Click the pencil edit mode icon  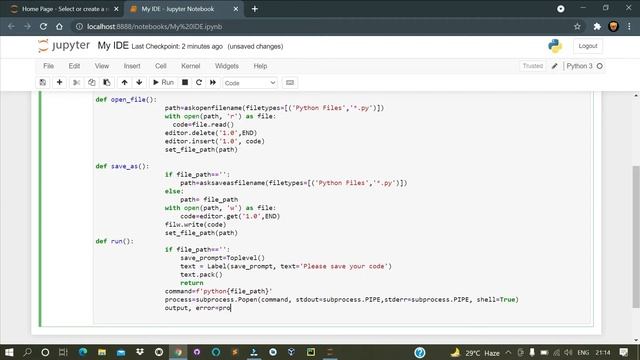point(554,66)
